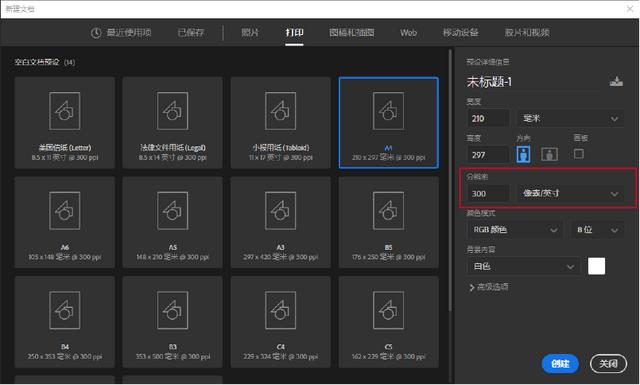Image resolution: width=640 pixels, height=385 pixels.
Task: Open the 像素/英寸 resolution unit dropdown
Action: 570,193
